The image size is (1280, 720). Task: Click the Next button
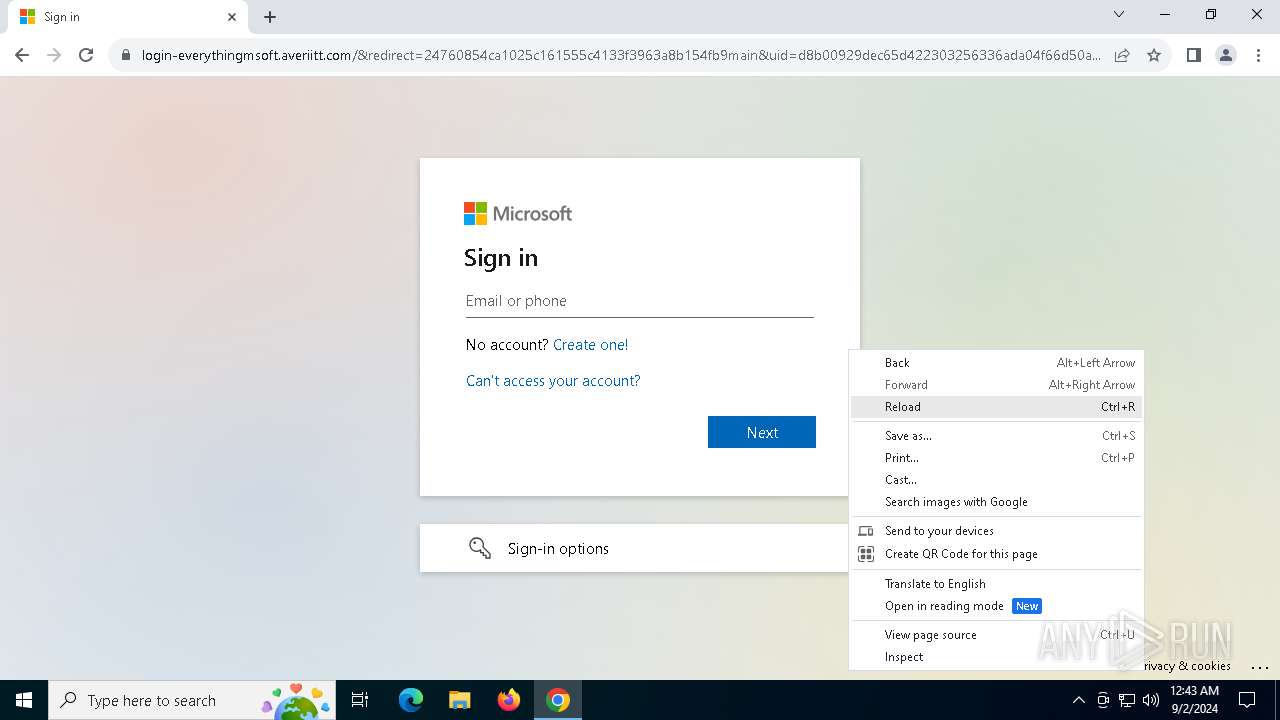762,432
